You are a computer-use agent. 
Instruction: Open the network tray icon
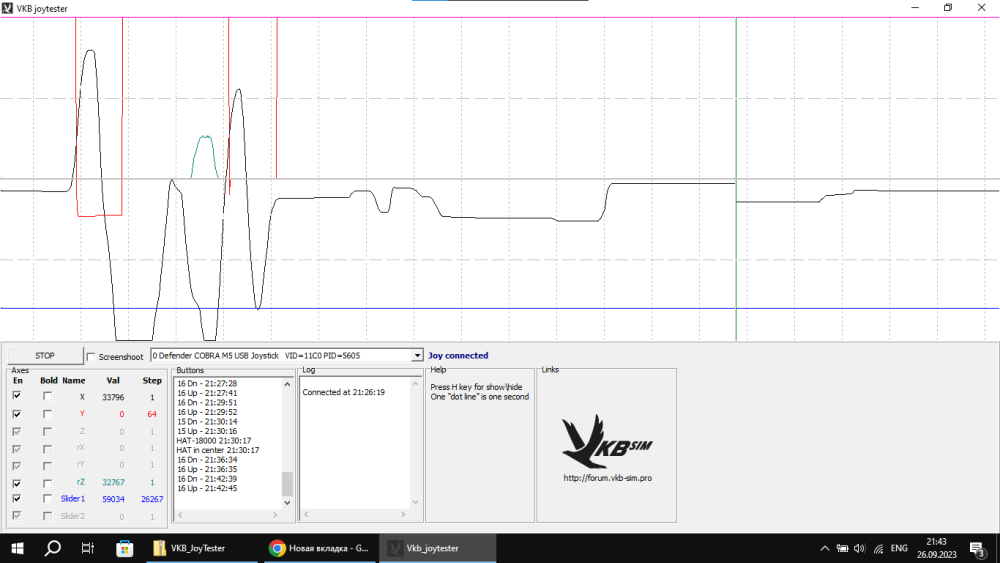pyautogui.click(x=878, y=548)
